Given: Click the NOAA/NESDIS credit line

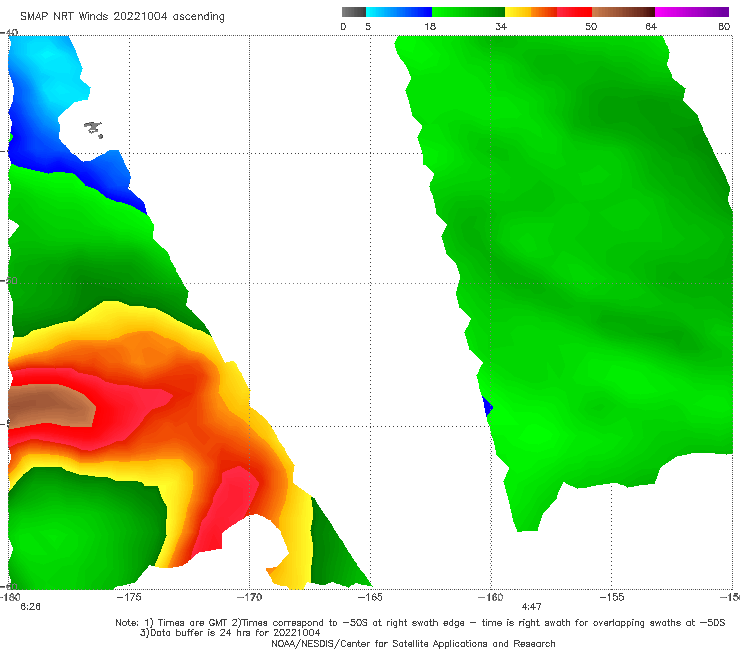Looking at the screenshot, I should pos(413,643).
